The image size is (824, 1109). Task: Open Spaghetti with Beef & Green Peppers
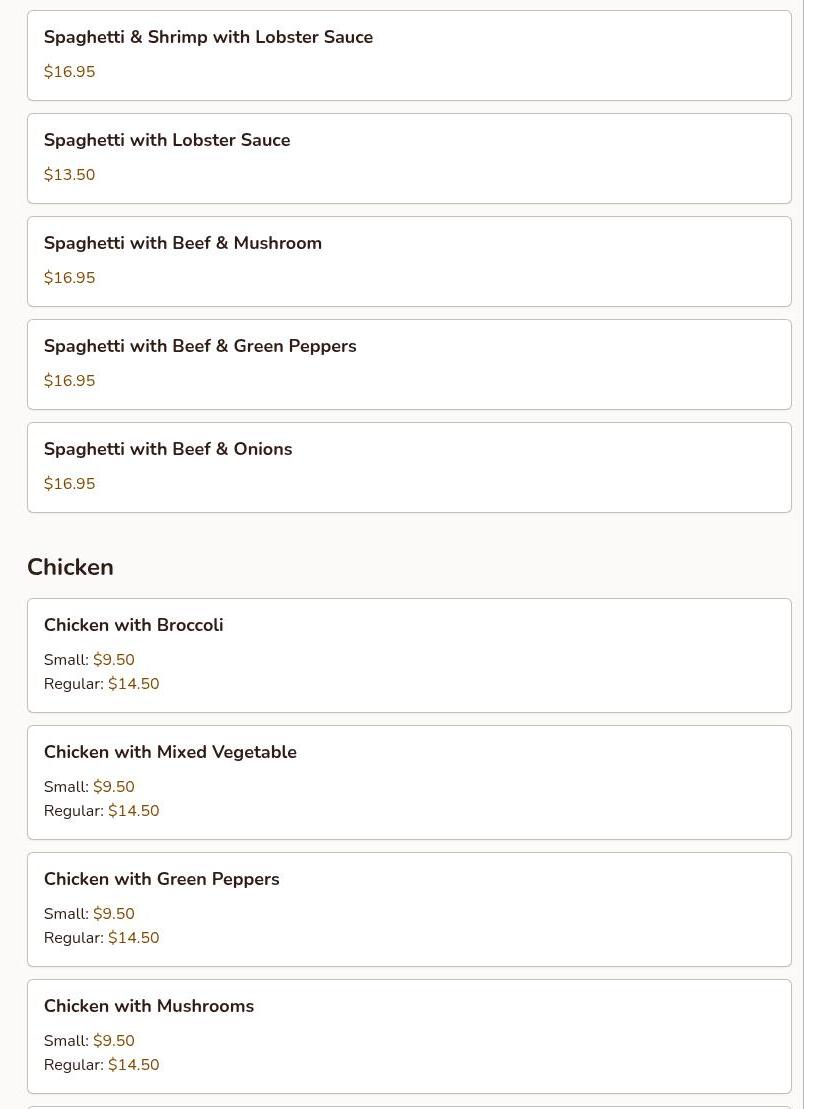coord(200,346)
